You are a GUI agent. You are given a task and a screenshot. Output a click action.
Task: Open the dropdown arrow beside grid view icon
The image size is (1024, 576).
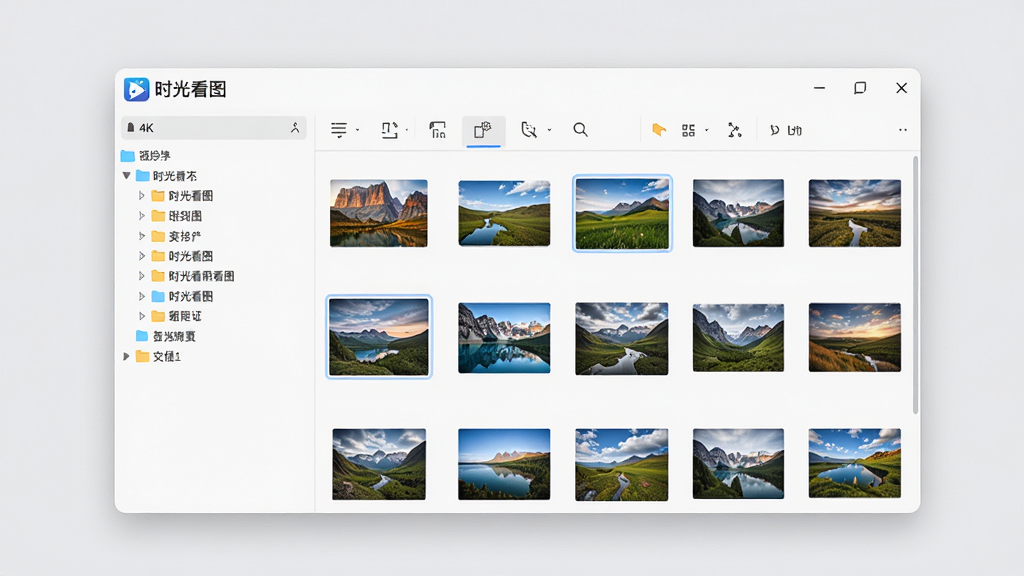coord(707,131)
